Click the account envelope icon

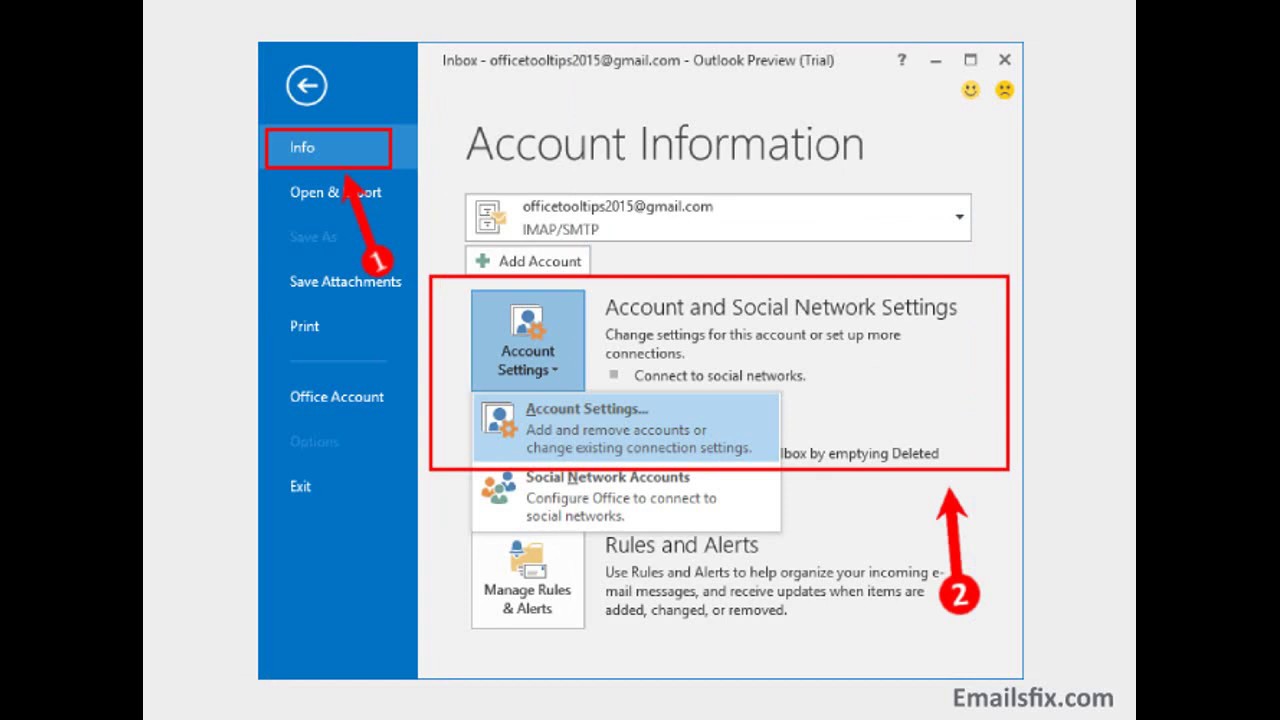pyautogui.click(x=490, y=217)
